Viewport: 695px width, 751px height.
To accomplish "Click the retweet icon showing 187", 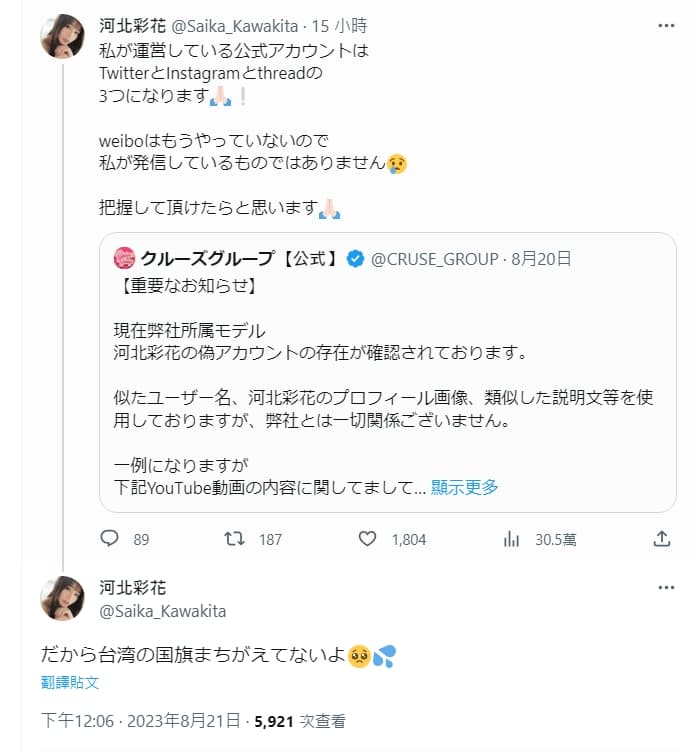I will 235,539.
